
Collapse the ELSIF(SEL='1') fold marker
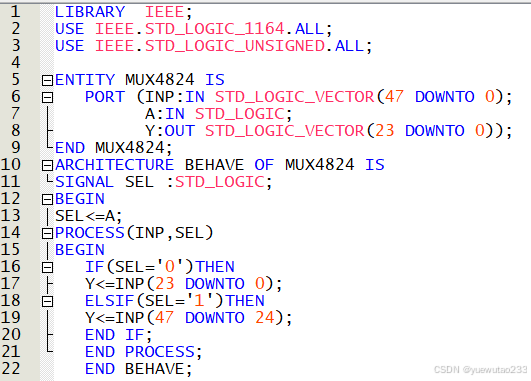tap(47, 301)
